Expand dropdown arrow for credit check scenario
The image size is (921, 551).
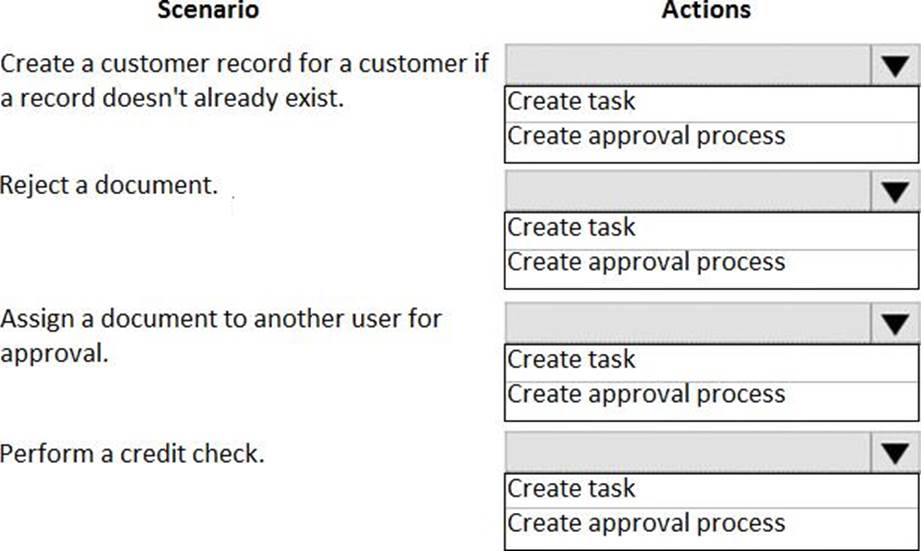click(x=894, y=454)
